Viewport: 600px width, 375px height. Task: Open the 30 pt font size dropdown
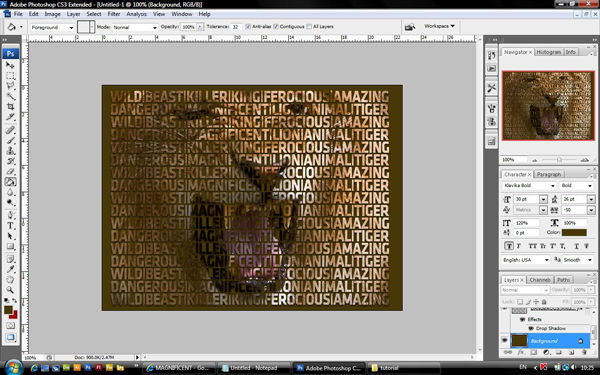tap(543, 199)
